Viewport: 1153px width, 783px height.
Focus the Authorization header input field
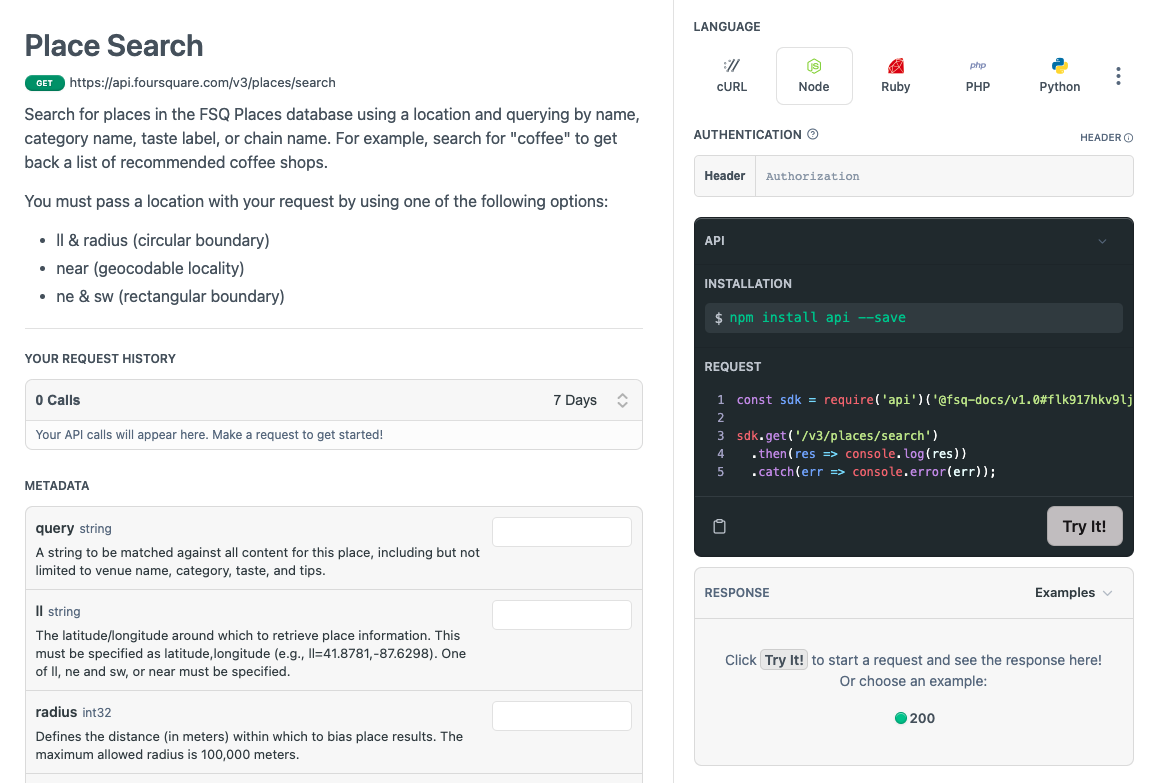944,176
